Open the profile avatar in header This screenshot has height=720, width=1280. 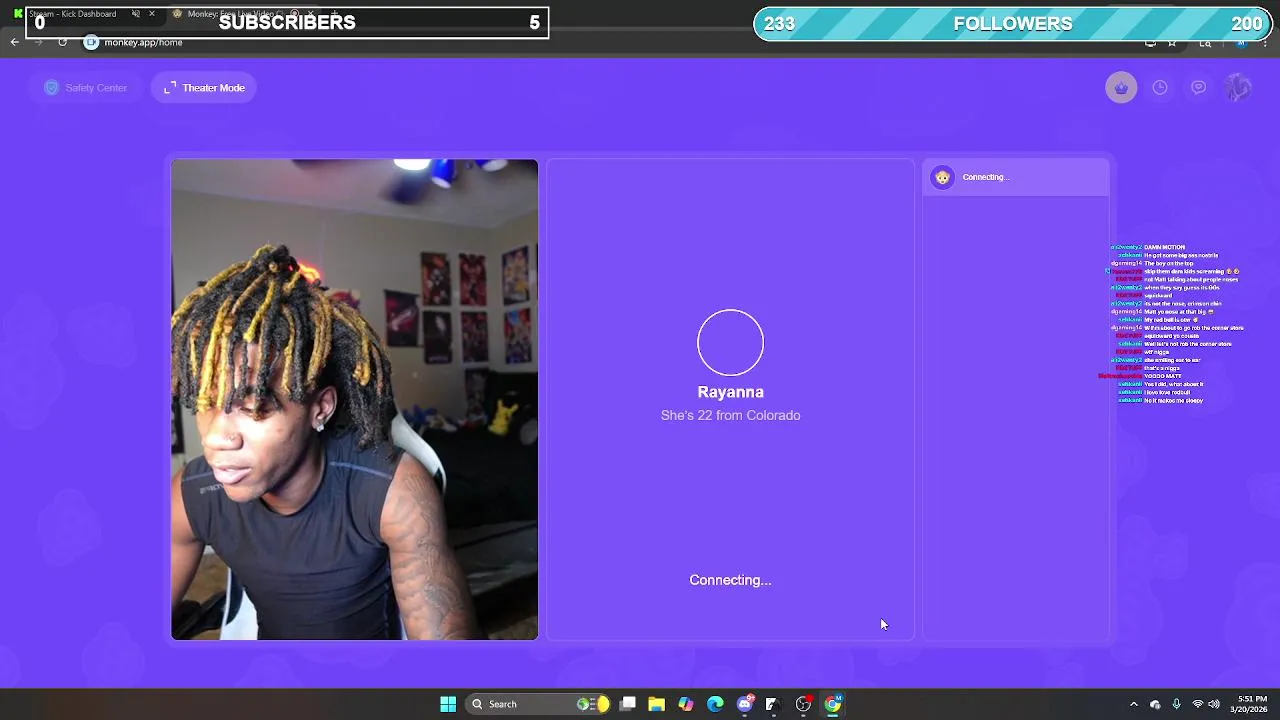coord(1238,88)
